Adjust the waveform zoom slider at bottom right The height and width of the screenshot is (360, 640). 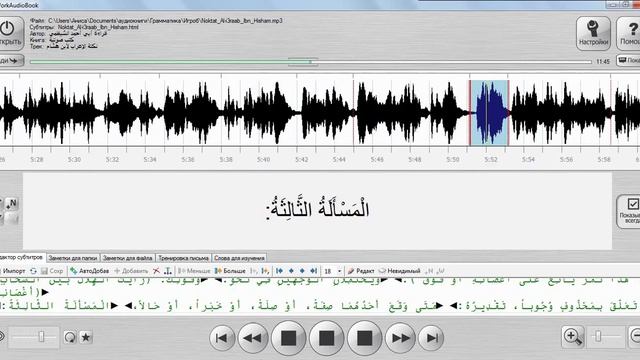[605, 337]
